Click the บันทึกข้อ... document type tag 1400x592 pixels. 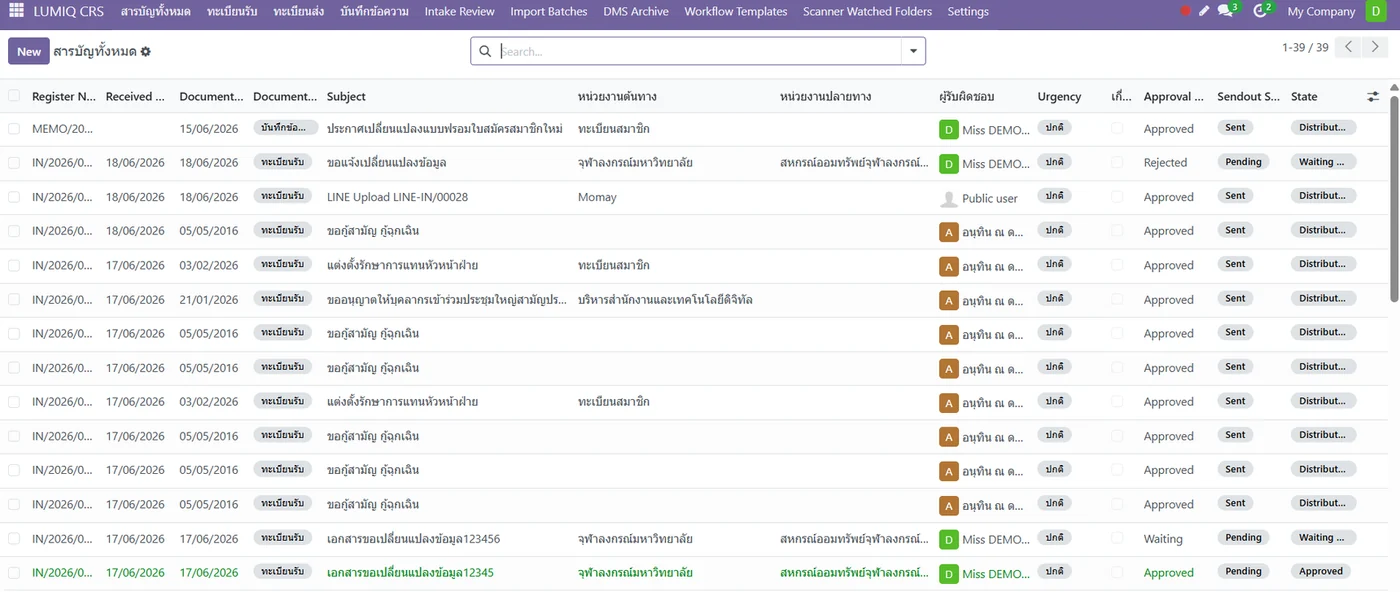tap(286, 128)
